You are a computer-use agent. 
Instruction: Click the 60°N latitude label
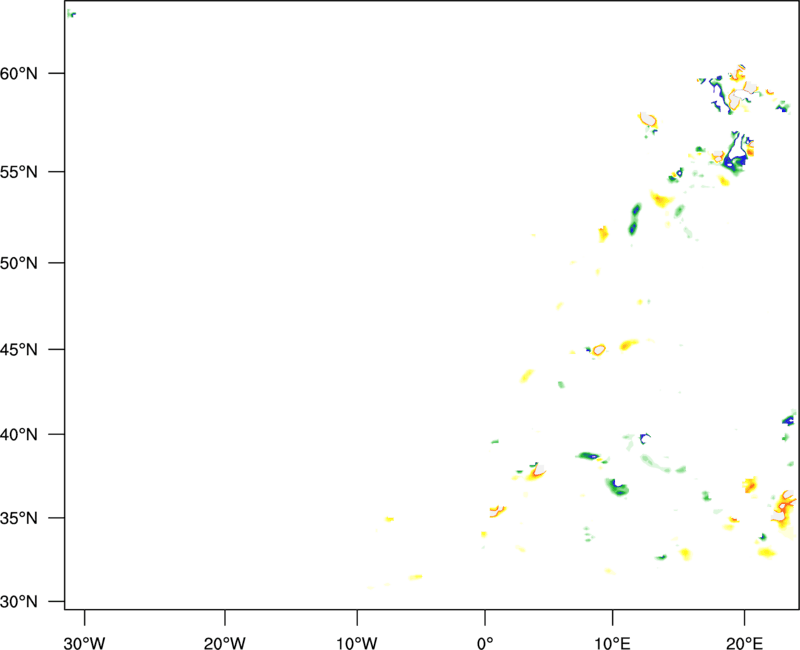point(19,74)
